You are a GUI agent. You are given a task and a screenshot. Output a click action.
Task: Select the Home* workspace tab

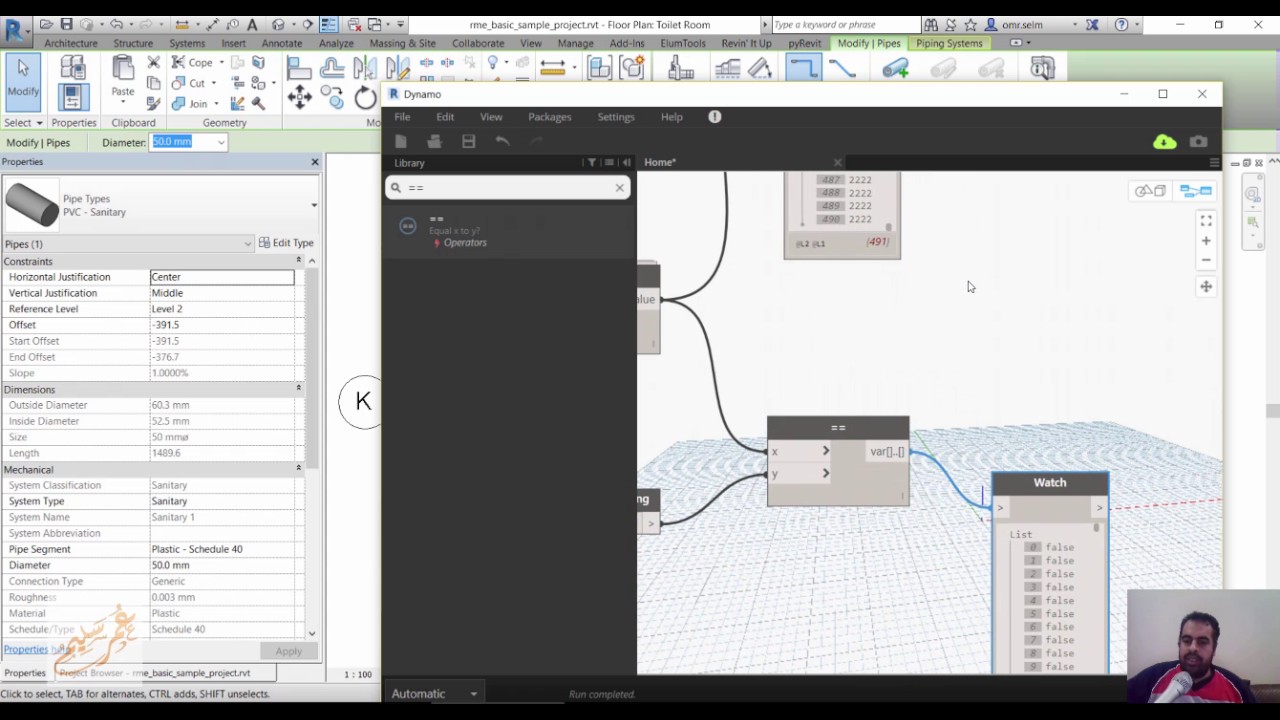point(660,162)
